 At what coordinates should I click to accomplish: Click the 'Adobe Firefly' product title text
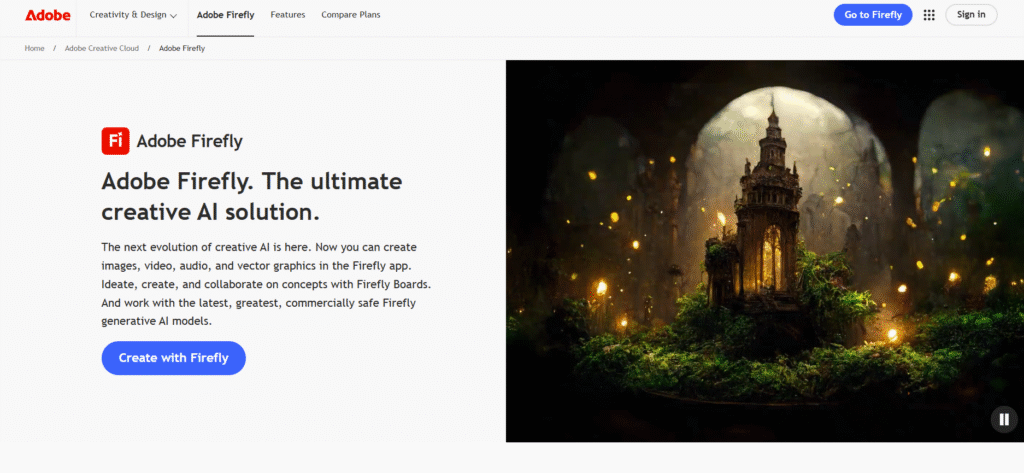189,141
